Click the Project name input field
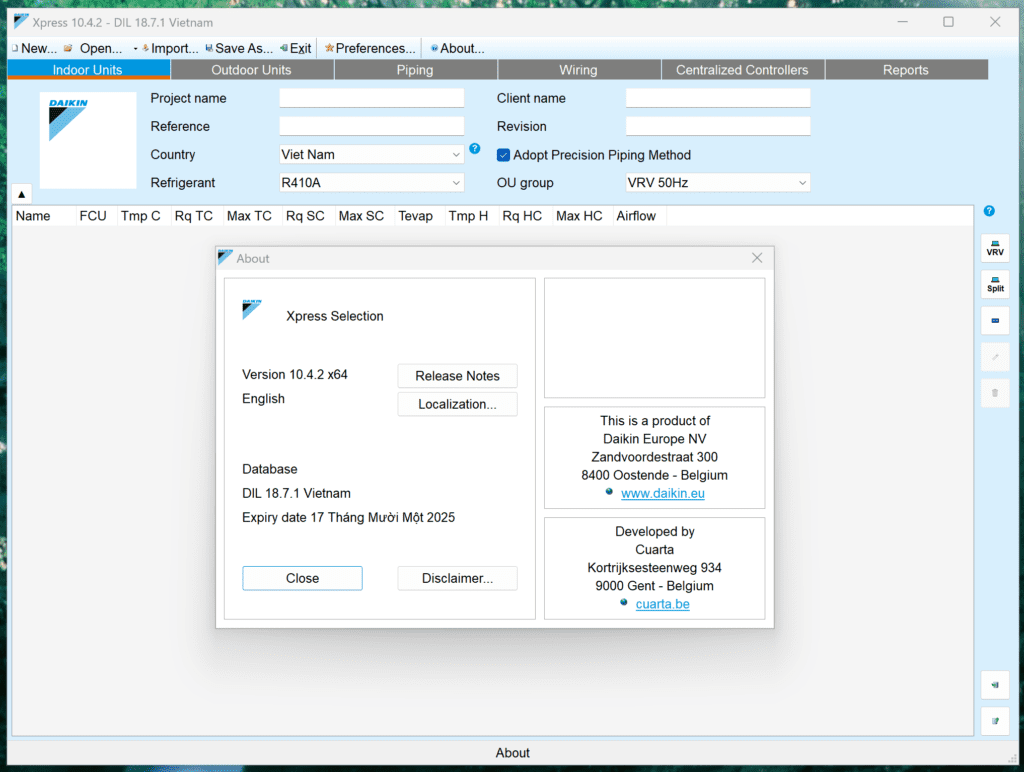The width and height of the screenshot is (1024, 772). tap(371, 98)
